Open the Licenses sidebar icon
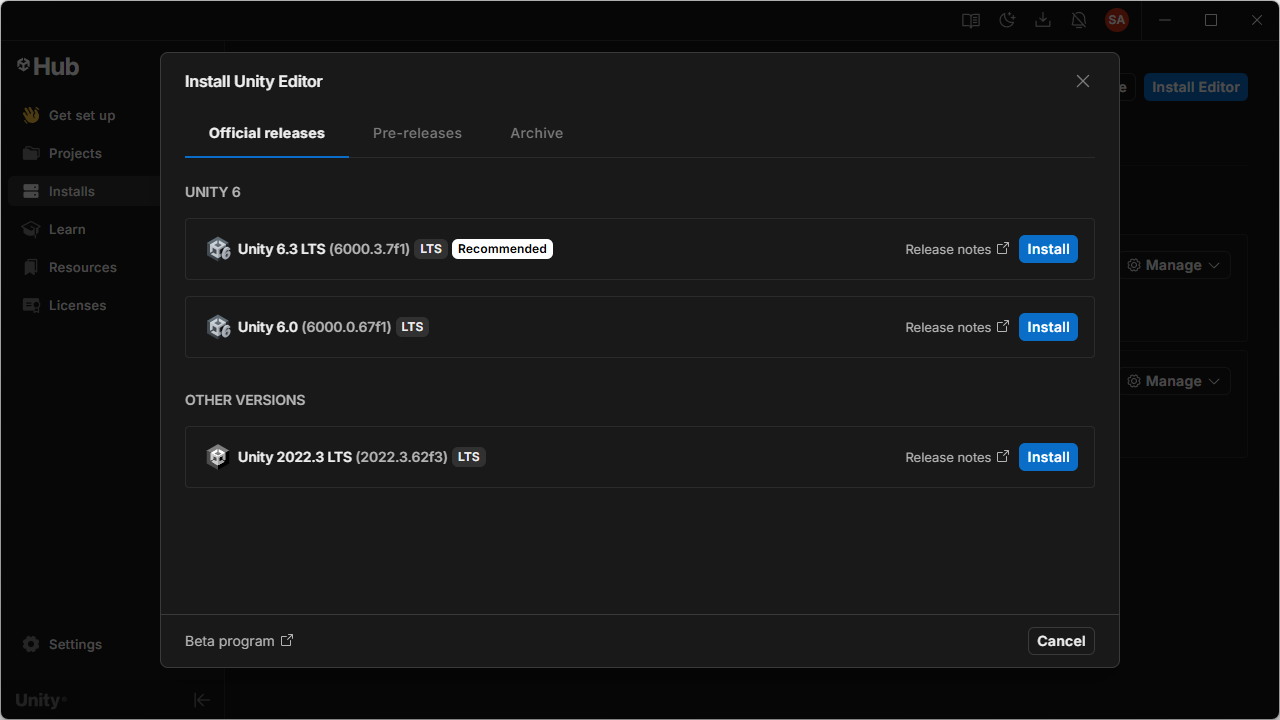 (x=31, y=305)
